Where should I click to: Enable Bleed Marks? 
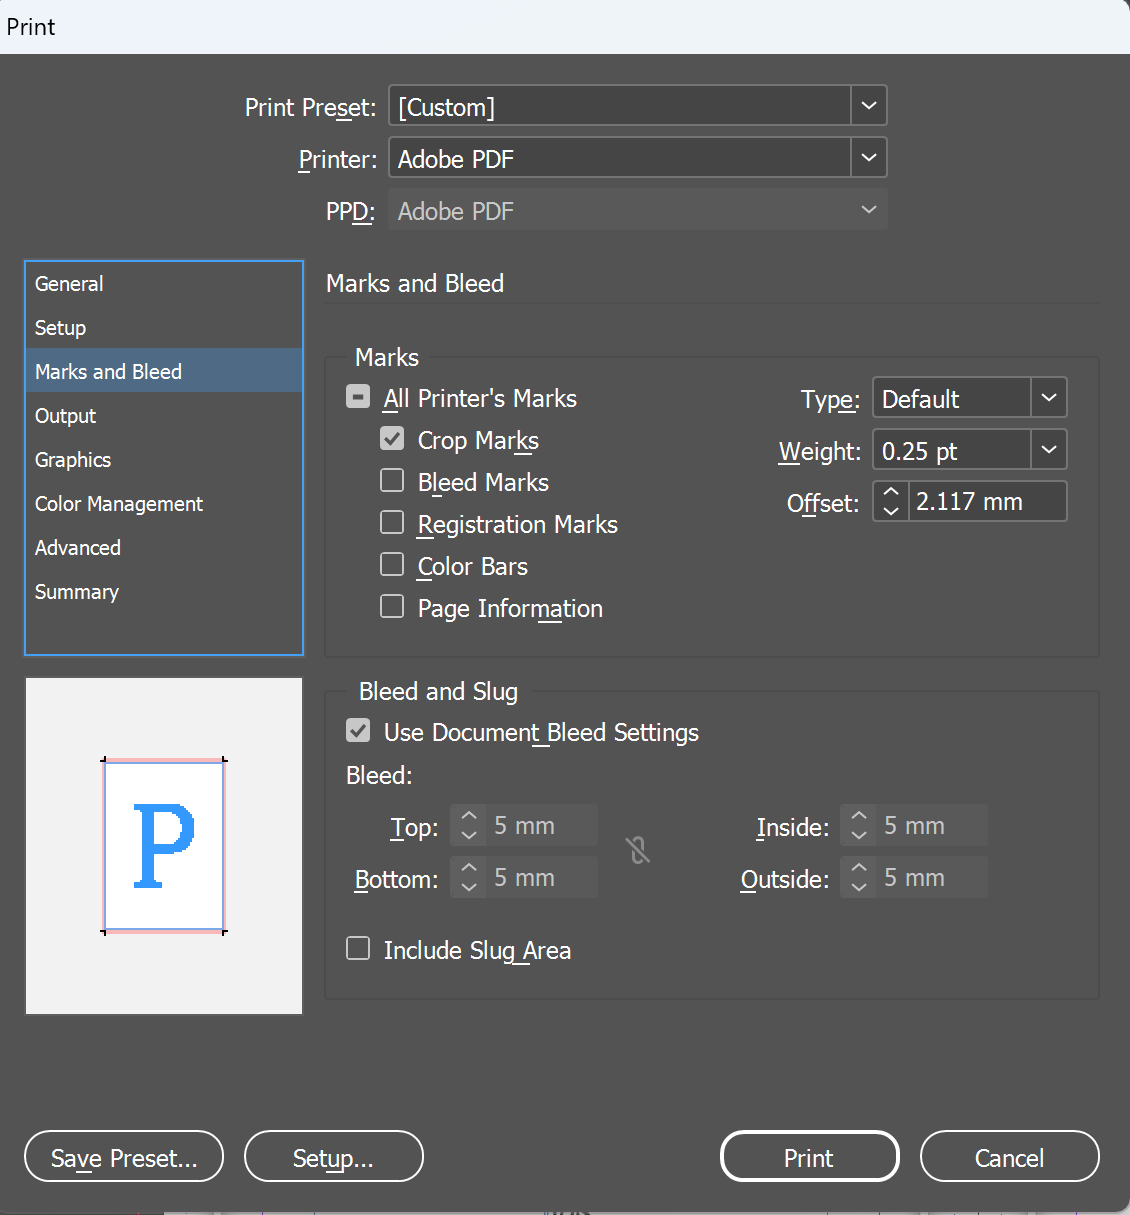click(392, 481)
